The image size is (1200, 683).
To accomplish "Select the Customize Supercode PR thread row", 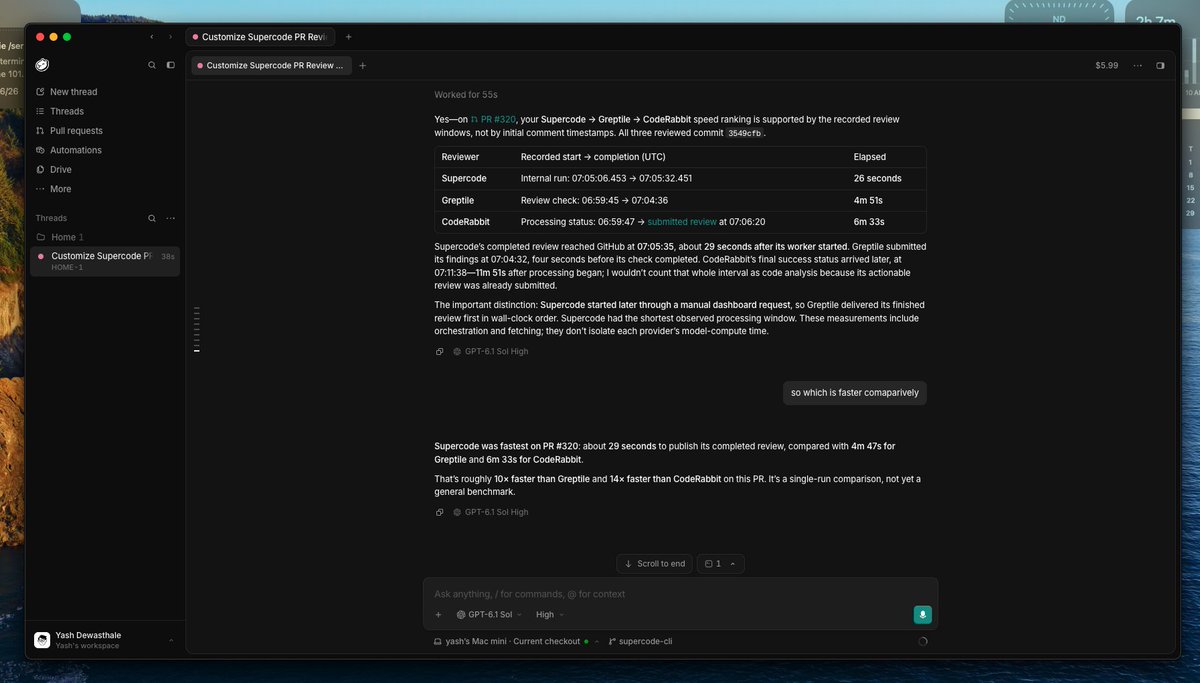I will [105, 261].
